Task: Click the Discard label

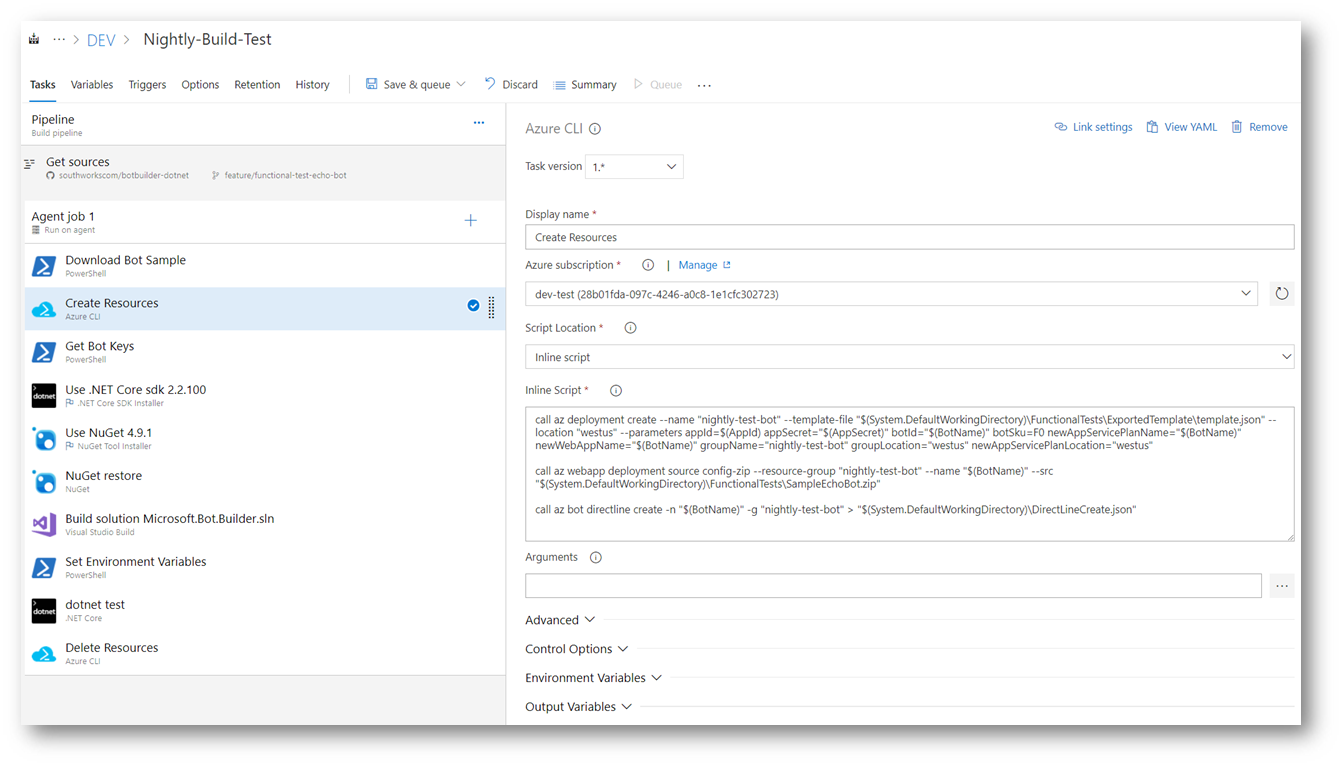Action: pos(520,85)
